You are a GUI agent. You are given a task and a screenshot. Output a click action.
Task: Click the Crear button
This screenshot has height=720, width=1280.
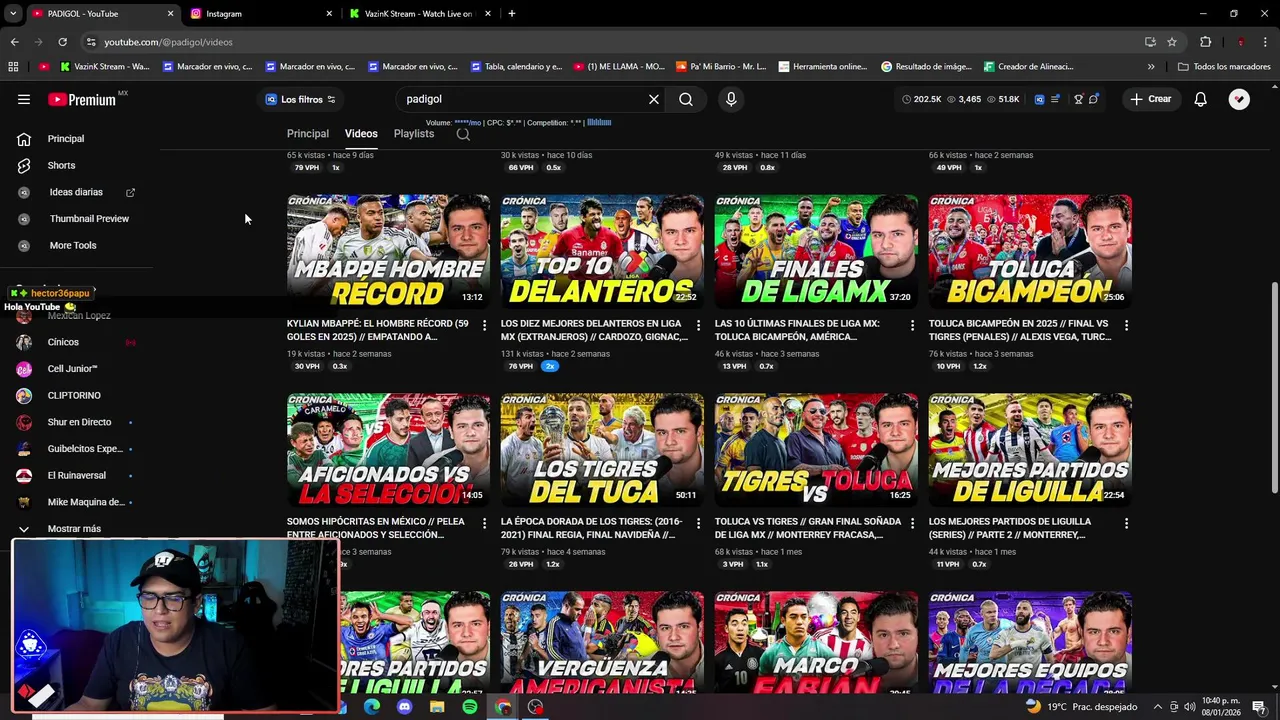pos(1150,99)
